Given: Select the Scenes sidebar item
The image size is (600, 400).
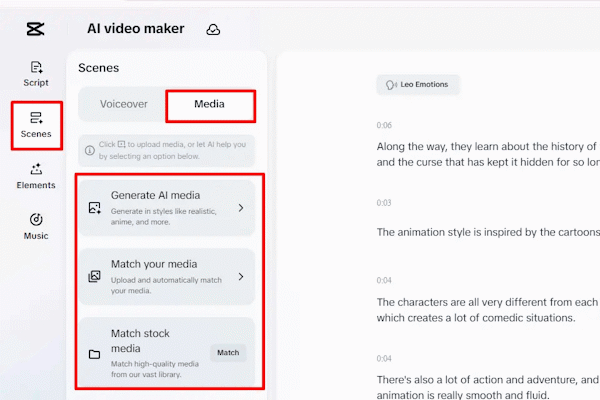Looking at the screenshot, I should [x=36, y=125].
